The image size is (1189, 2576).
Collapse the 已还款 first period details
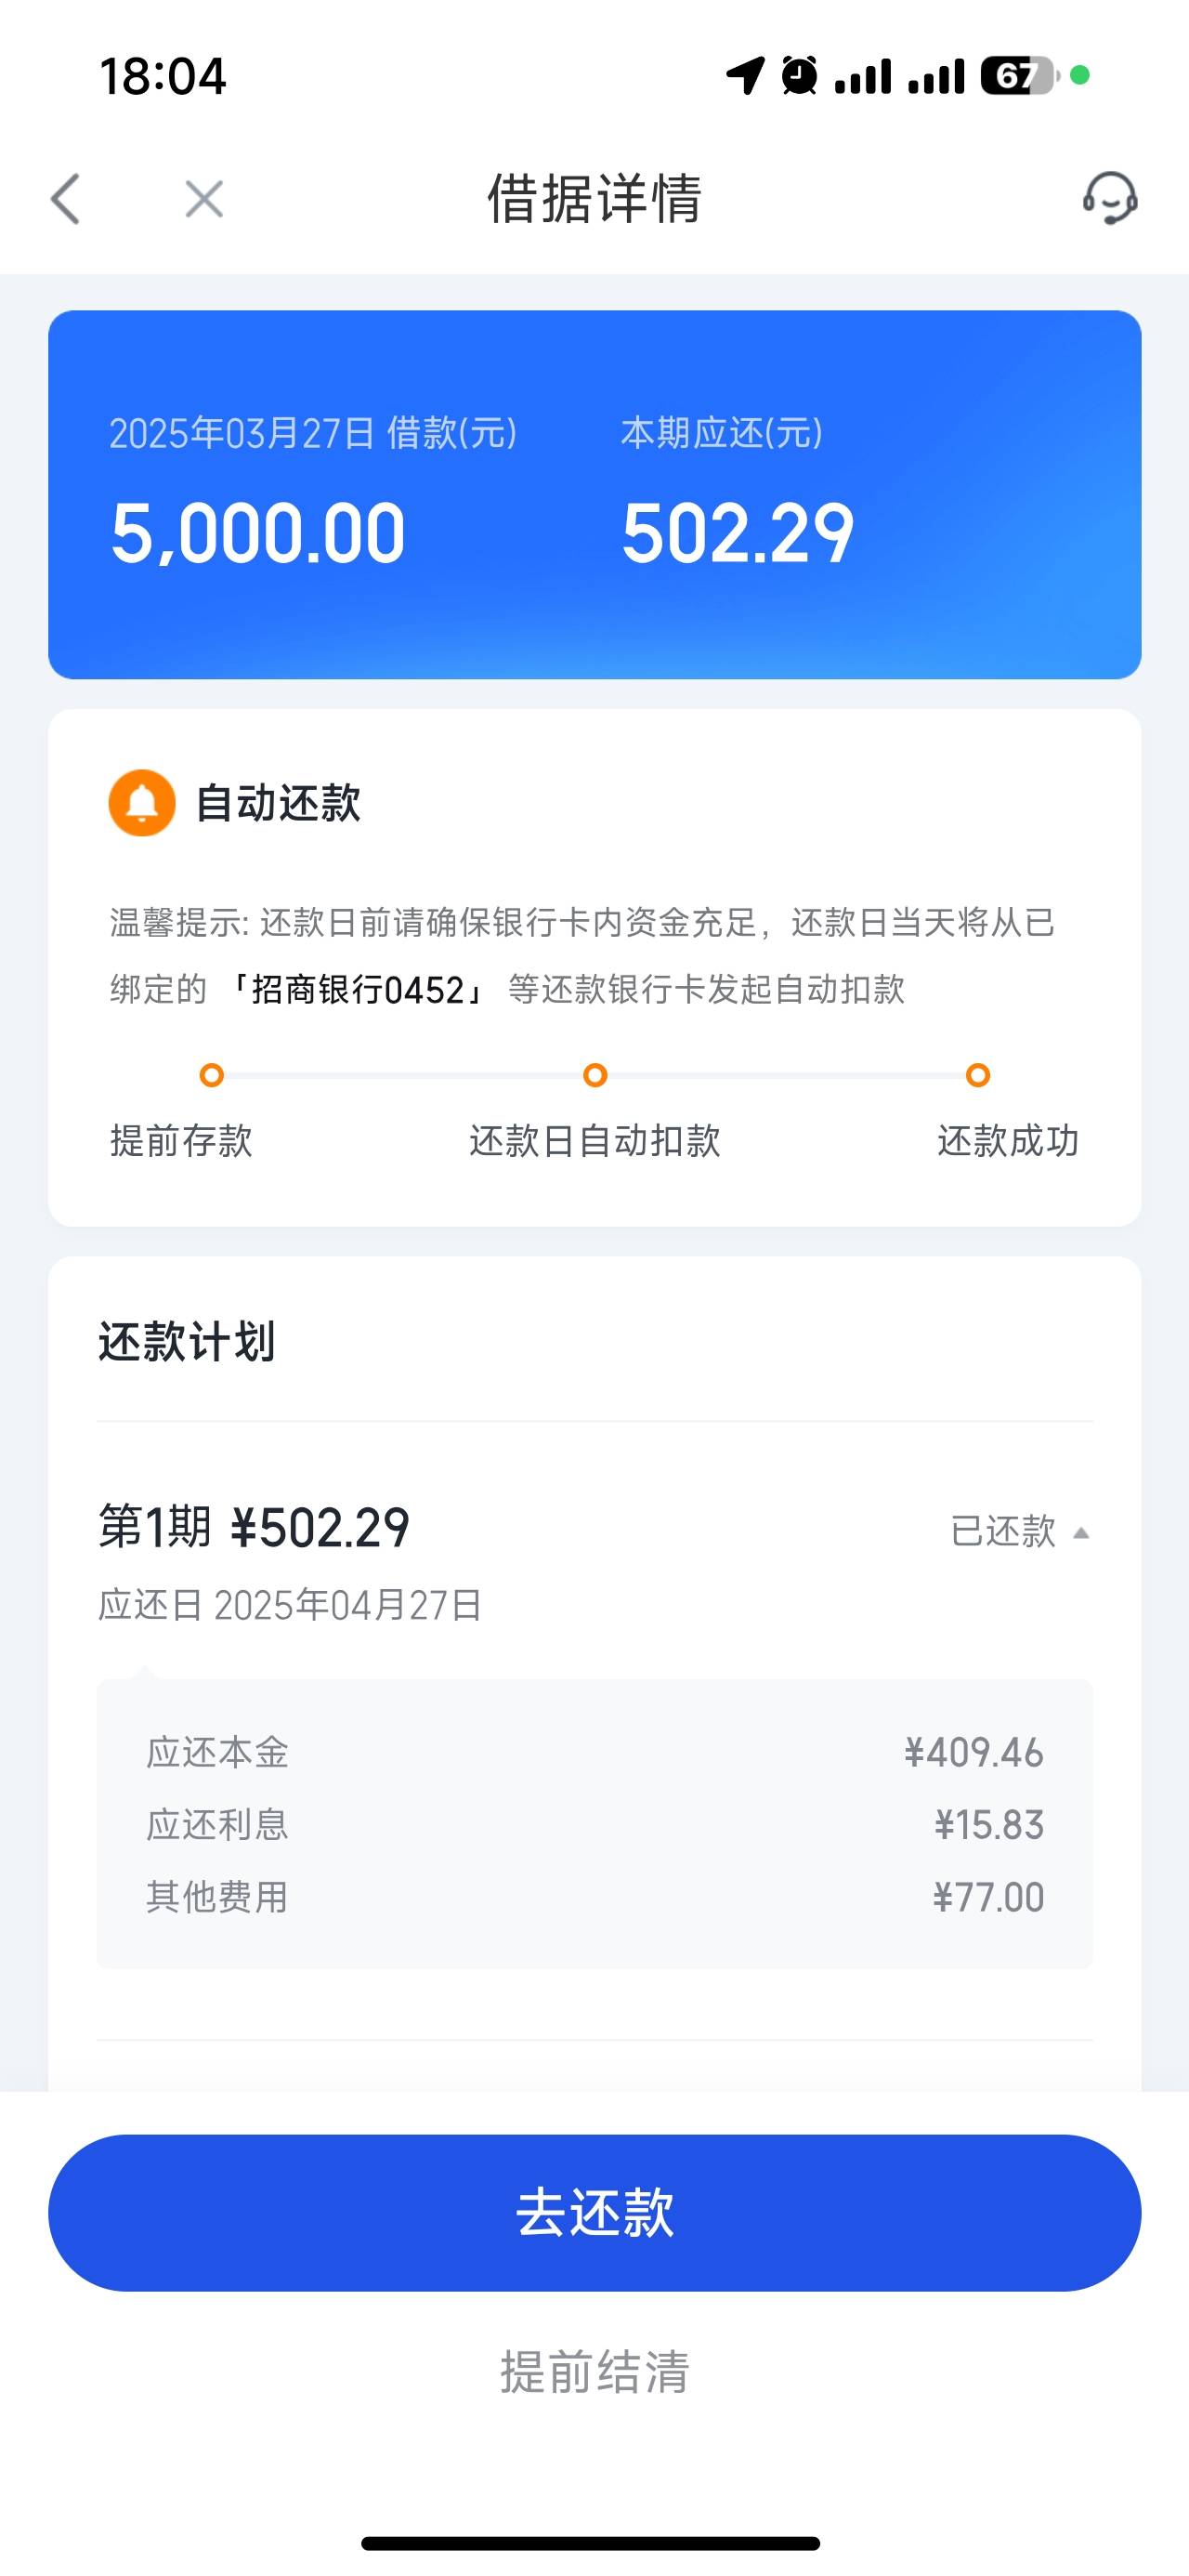1019,1531
